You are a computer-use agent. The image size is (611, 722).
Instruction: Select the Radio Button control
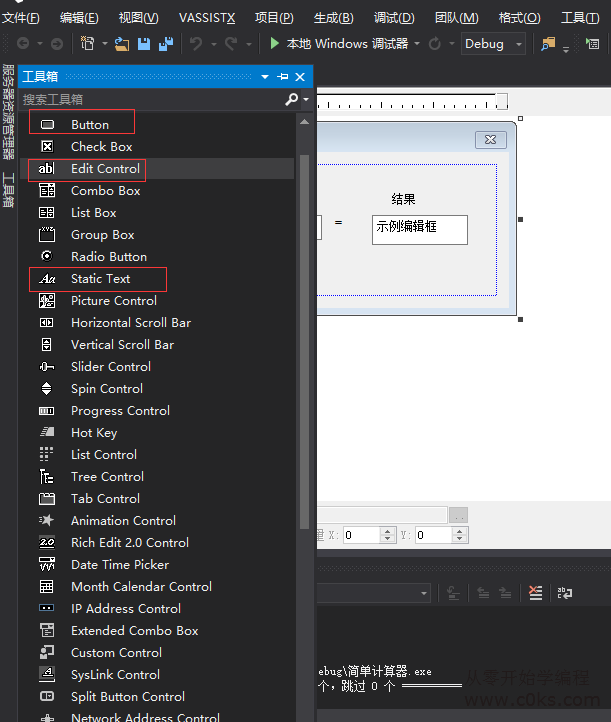click(x=108, y=257)
